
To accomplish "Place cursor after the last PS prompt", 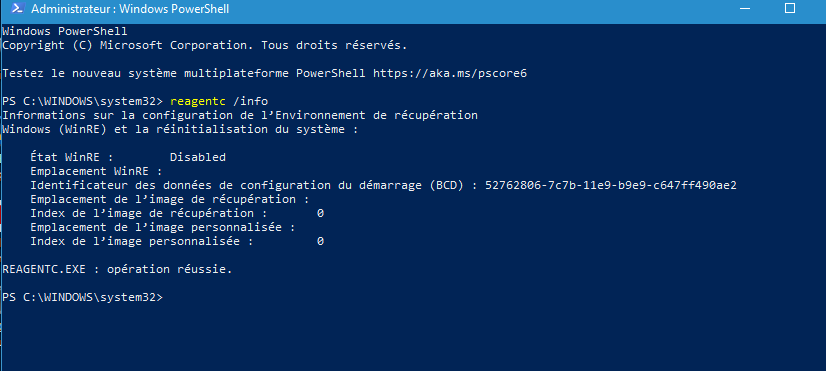I will pyautogui.click(x=168, y=297).
